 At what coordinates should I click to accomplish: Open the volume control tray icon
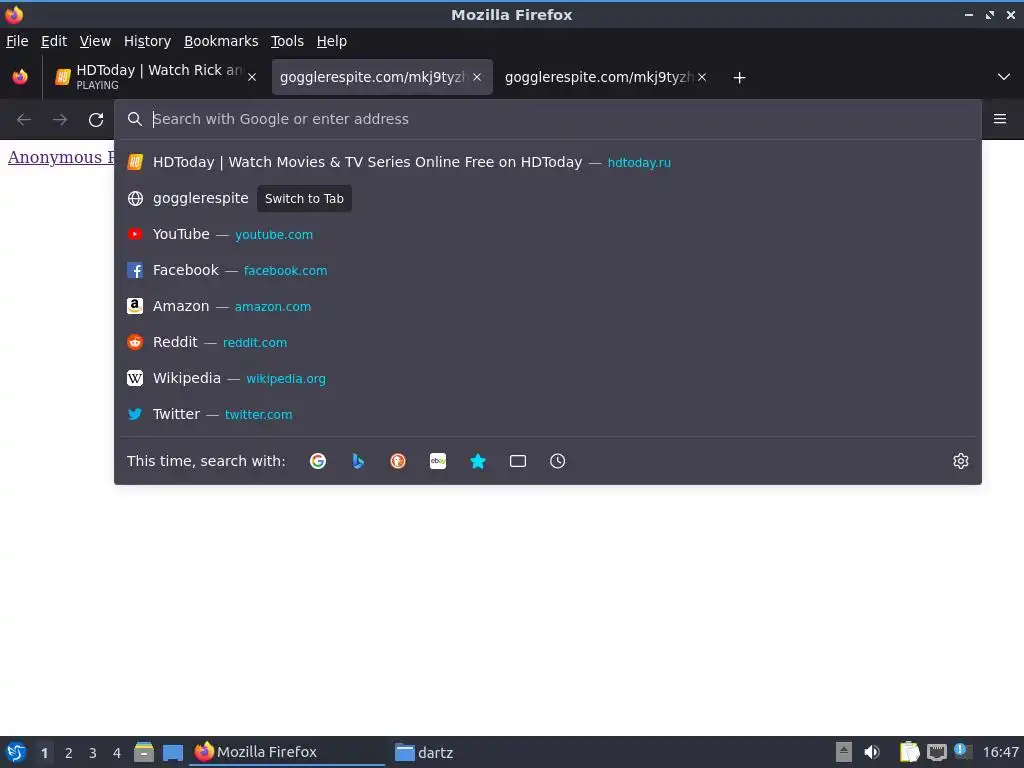click(x=872, y=752)
